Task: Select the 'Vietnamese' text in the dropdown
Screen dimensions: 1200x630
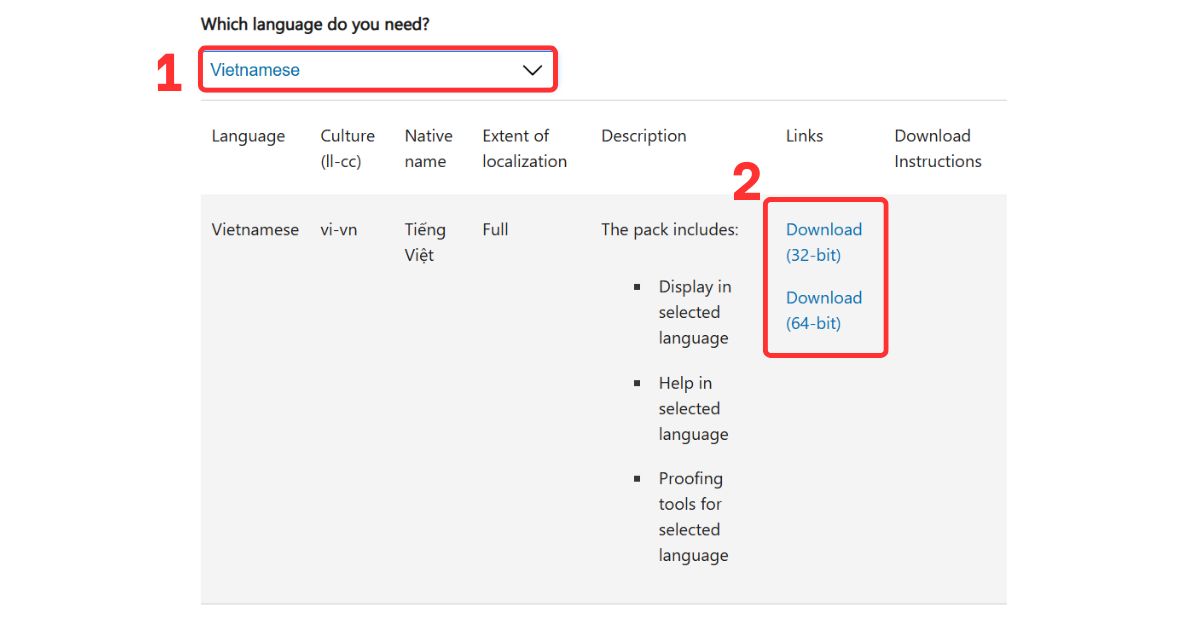Action: (254, 69)
